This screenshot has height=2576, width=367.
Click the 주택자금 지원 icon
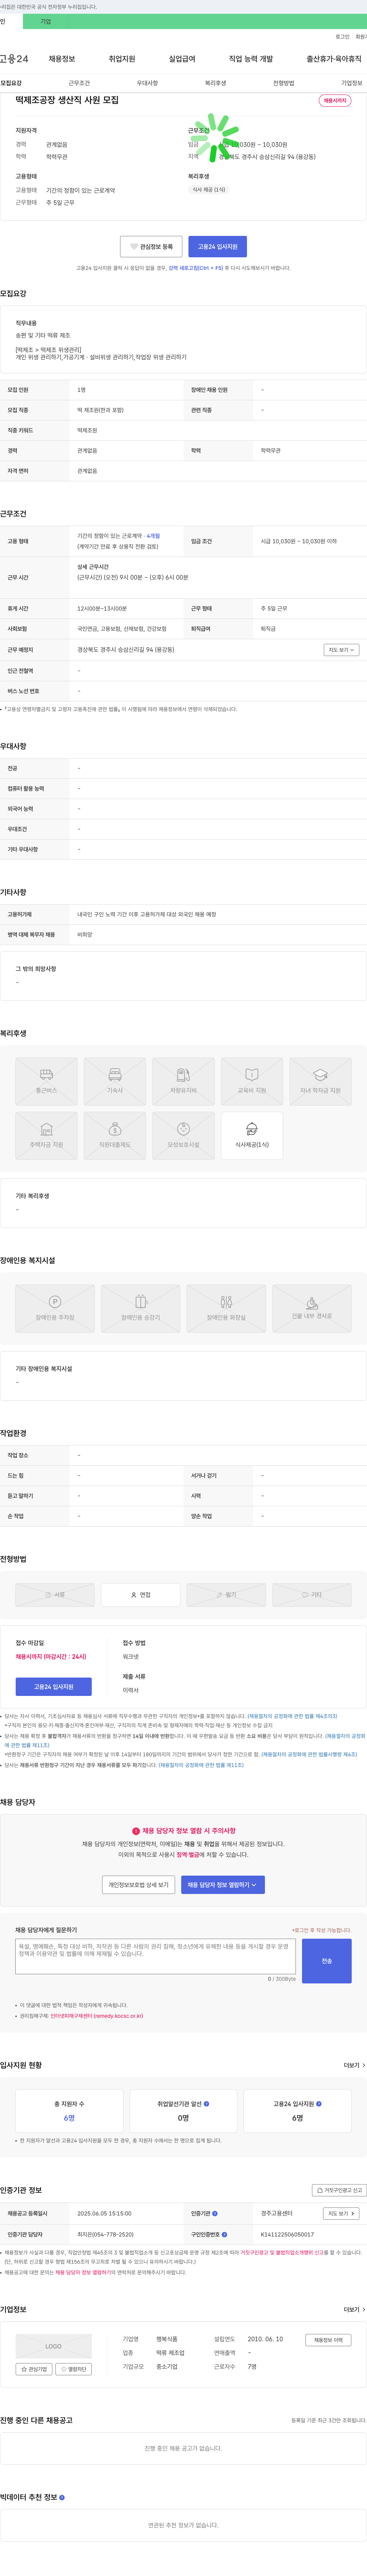(46, 1135)
